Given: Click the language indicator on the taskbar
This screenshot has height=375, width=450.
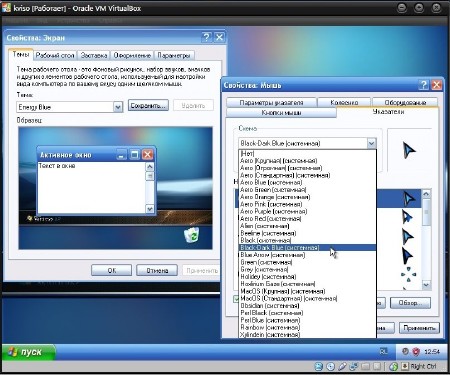Looking at the screenshot, I should (384, 351).
